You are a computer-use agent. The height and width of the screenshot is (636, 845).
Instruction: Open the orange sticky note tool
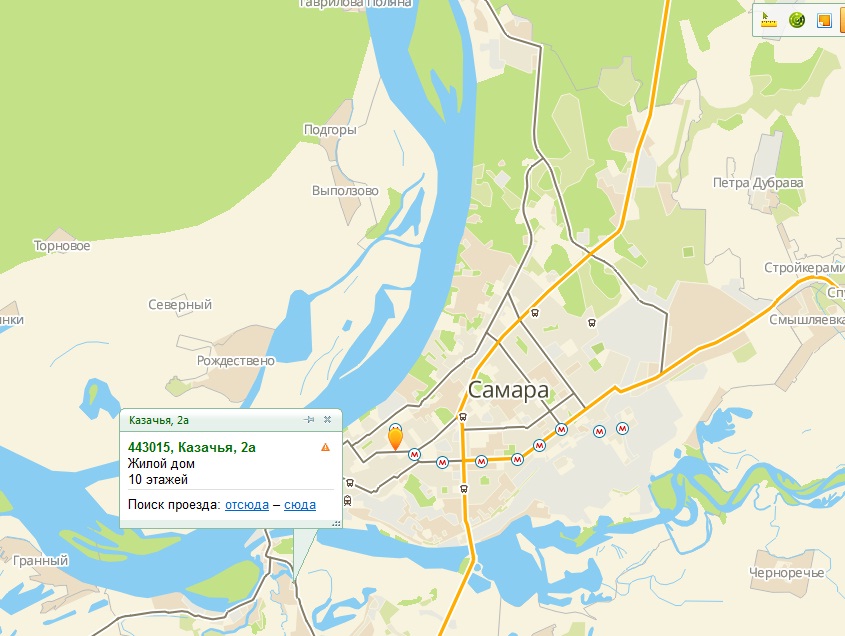pyautogui.click(x=824, y=20)
